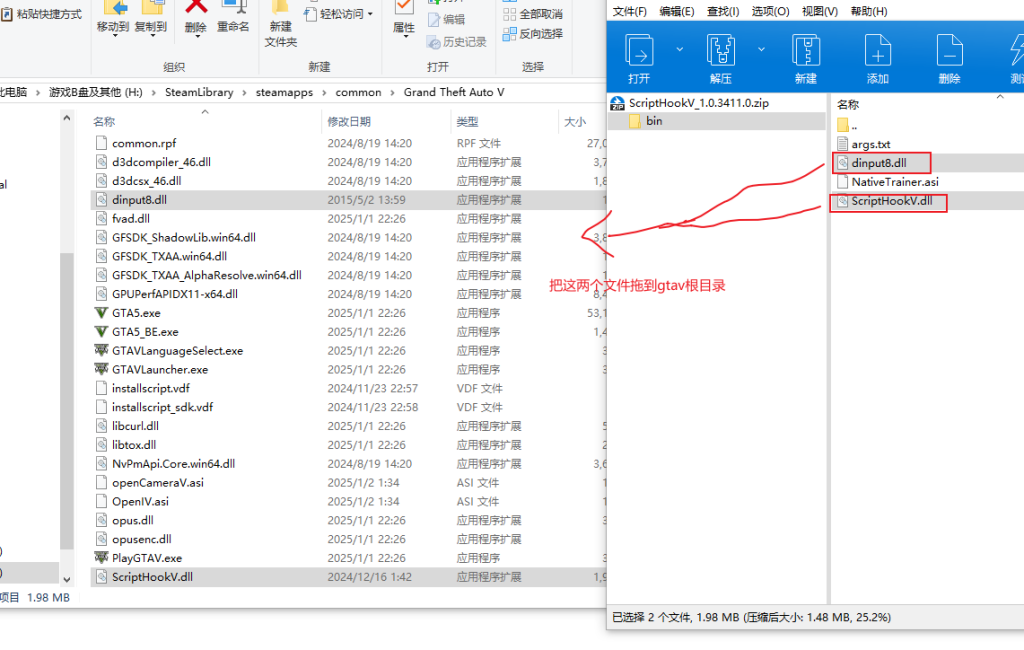Select GTA5.exe application icon

click(101, 313)
